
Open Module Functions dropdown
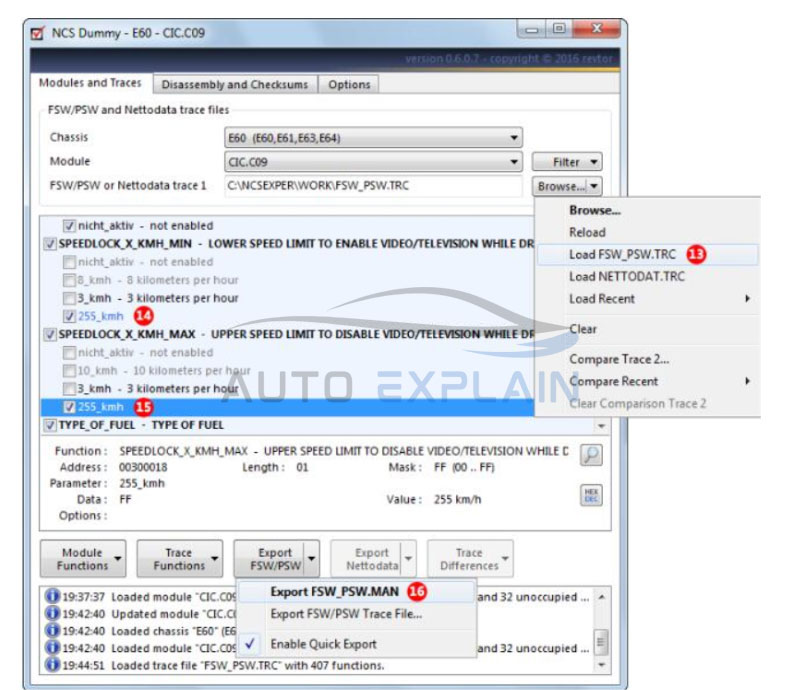coord(83,559)
